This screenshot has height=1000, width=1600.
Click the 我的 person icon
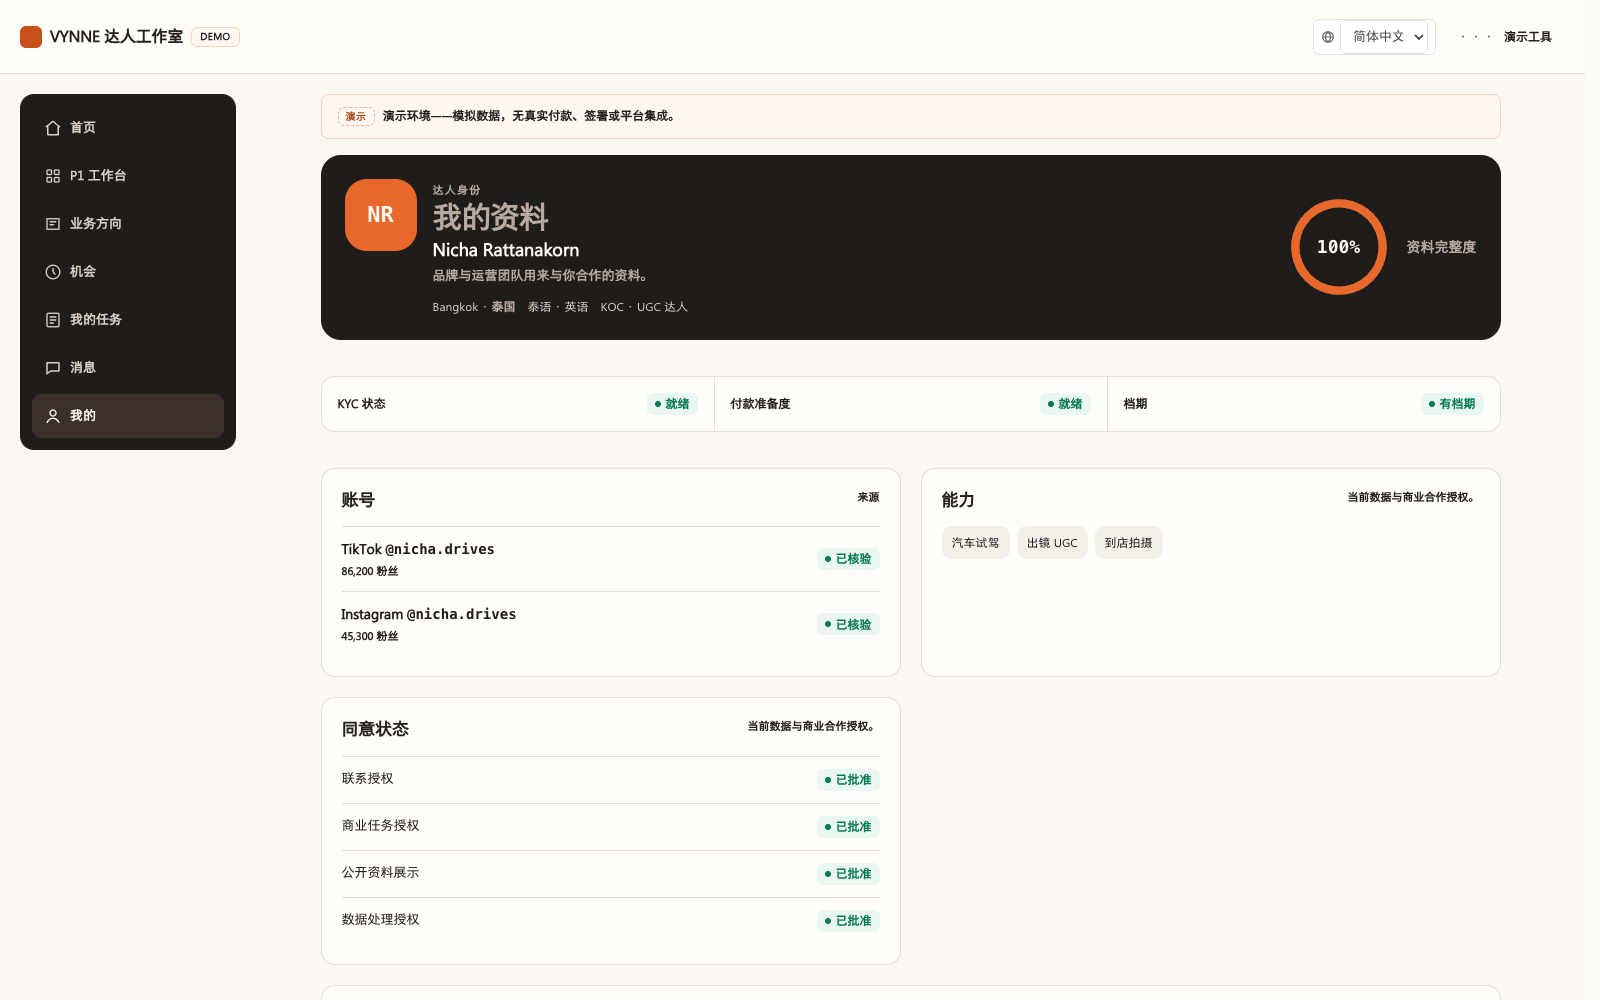point(53,416)
